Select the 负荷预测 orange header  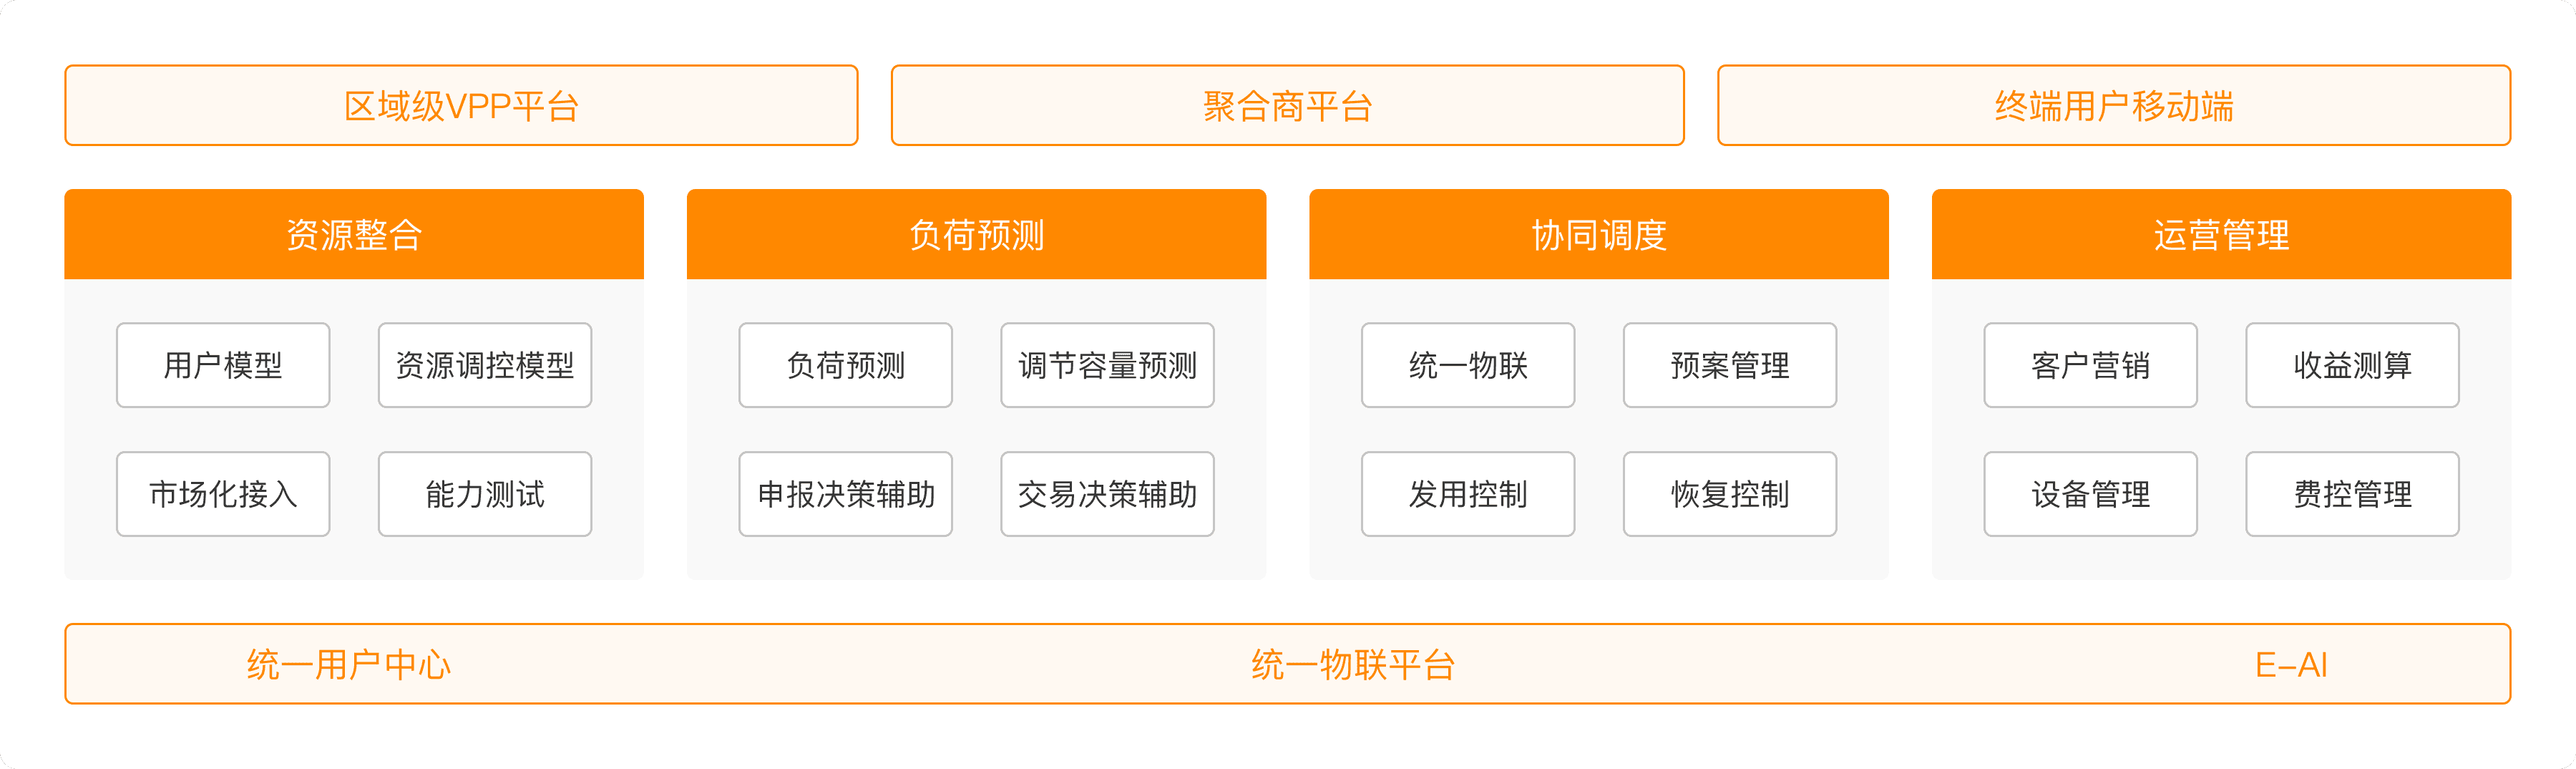976,235
